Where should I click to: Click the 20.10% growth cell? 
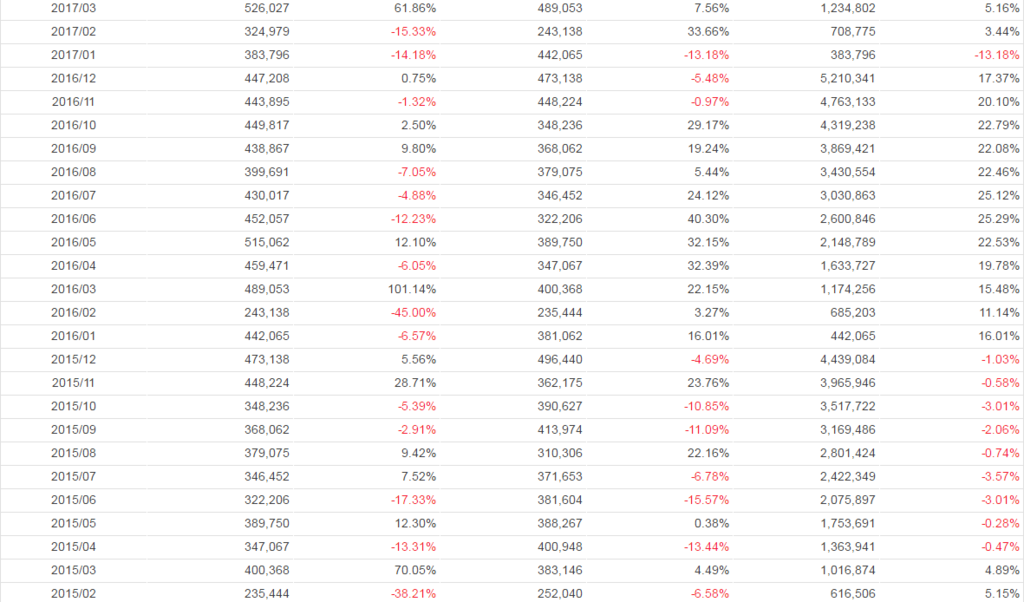(999, 101)
